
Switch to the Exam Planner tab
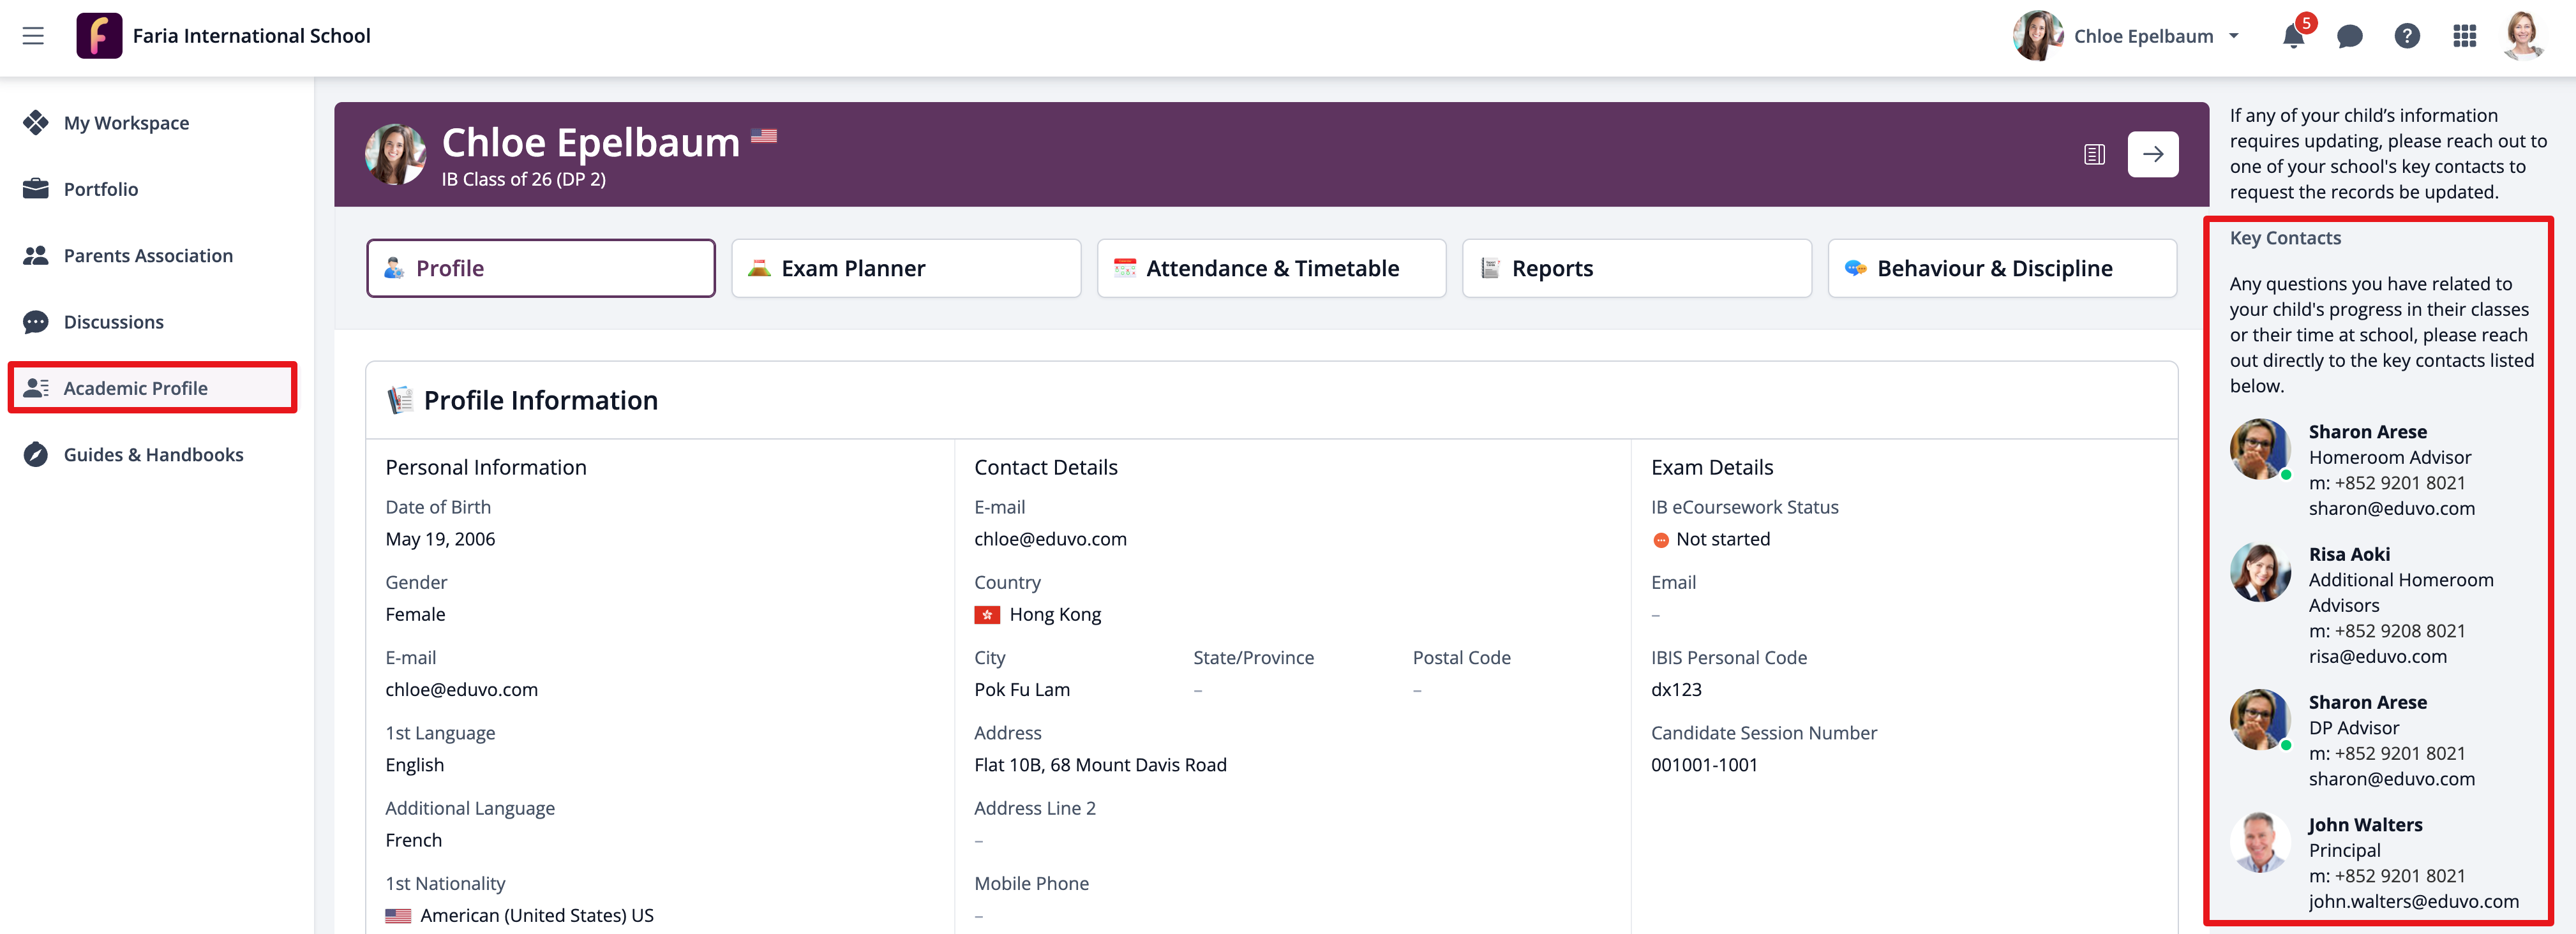tap(905, 268)
